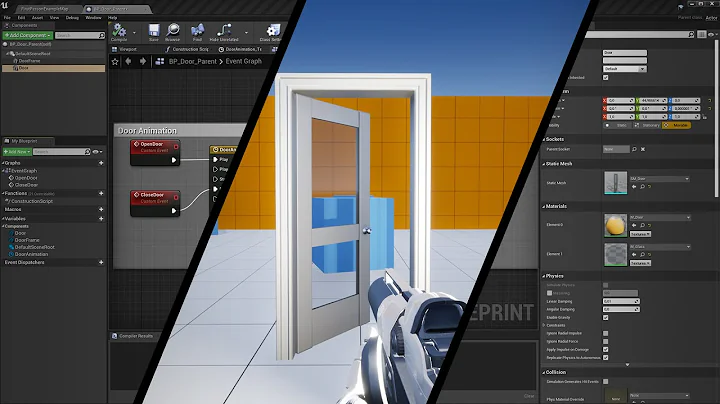Open the Window menu
The width and height of the screenshot is (720, 404).
(x=93, y=17)
